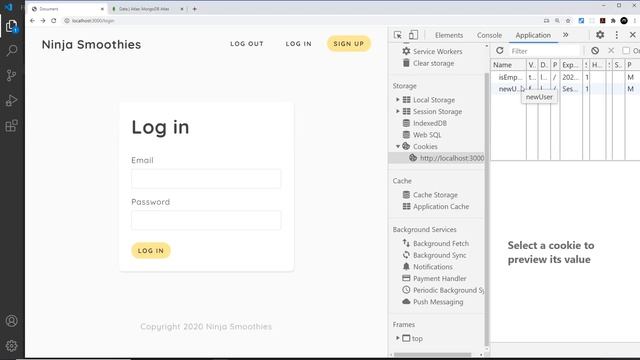Click the sidebar horizontal scrollbar
The image size is (640, 360).
tap(433, 355)
